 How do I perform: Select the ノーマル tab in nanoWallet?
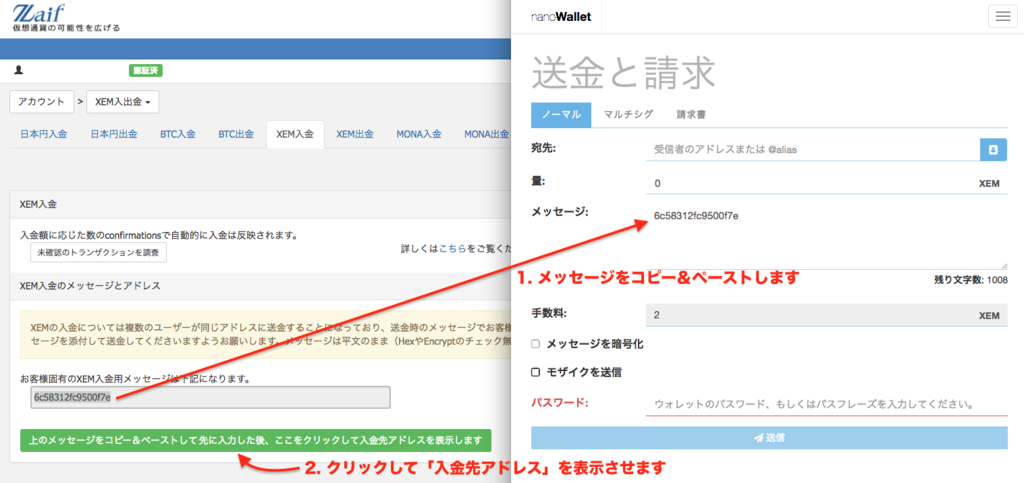click(561, 114)
